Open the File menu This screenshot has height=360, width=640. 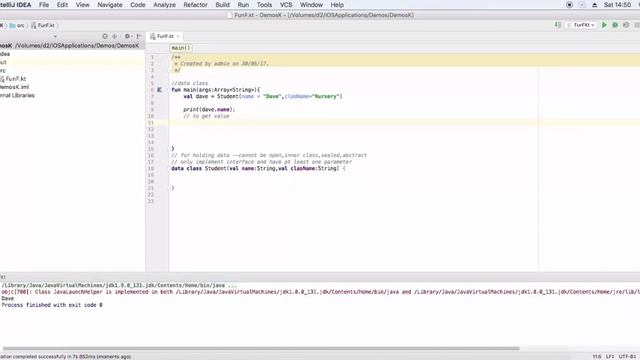pos(44,5)
